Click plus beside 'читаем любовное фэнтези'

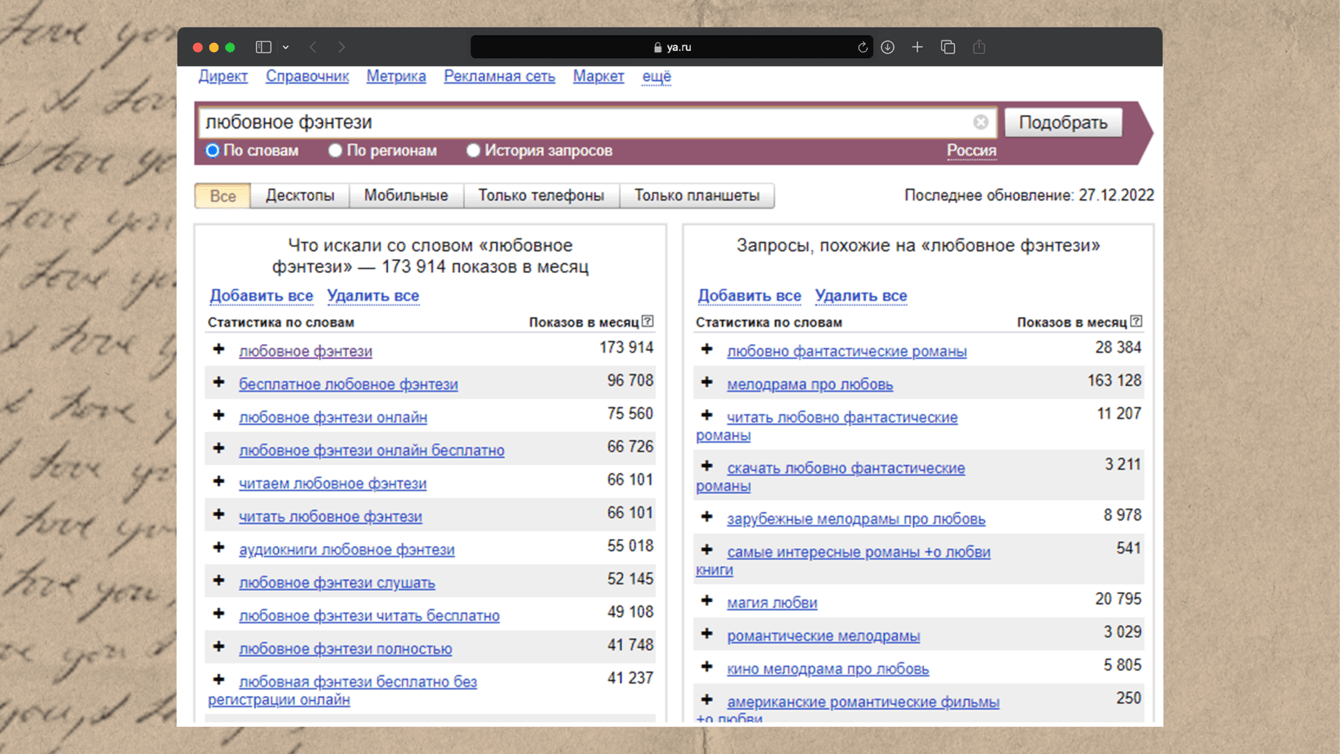[x=219, y=482]
